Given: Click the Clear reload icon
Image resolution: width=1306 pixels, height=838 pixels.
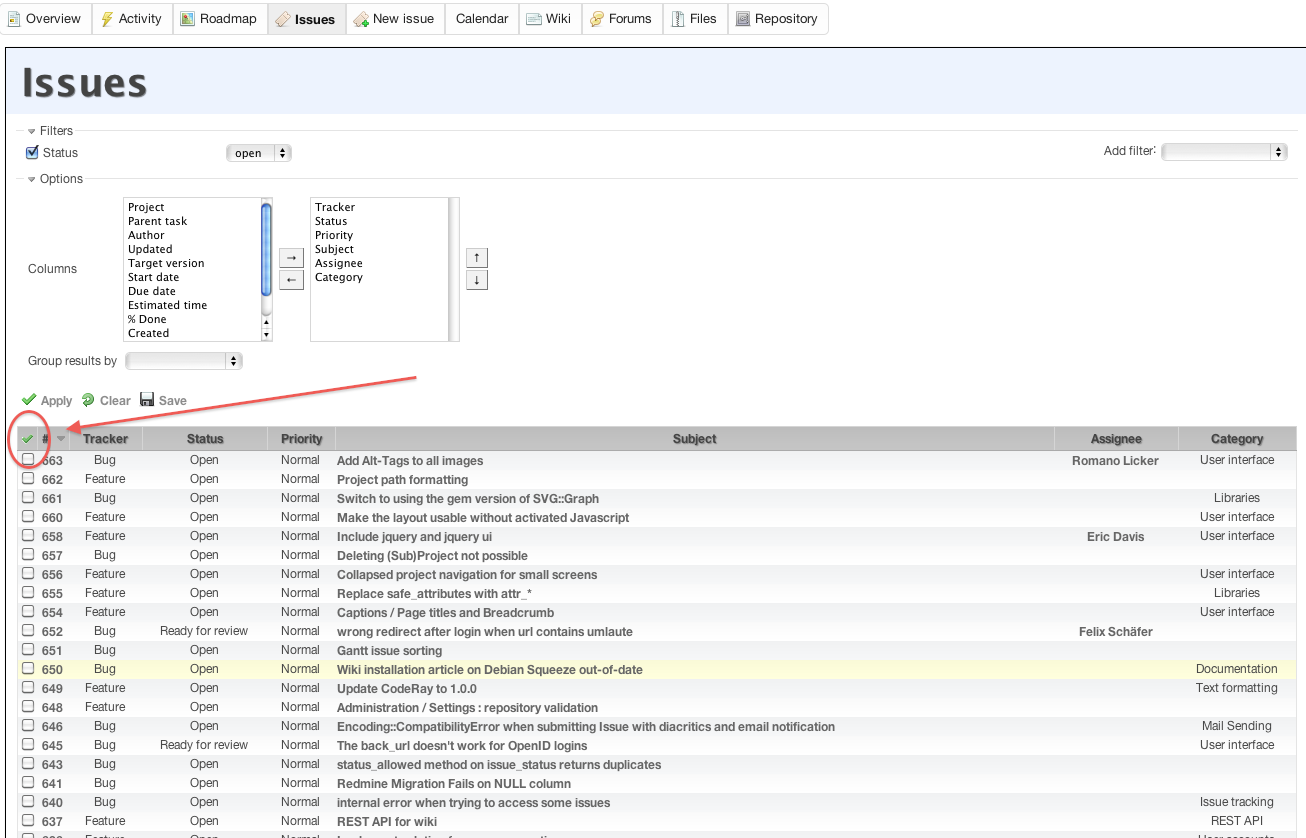Looking at the screenshot, I should tap(88, 400).
